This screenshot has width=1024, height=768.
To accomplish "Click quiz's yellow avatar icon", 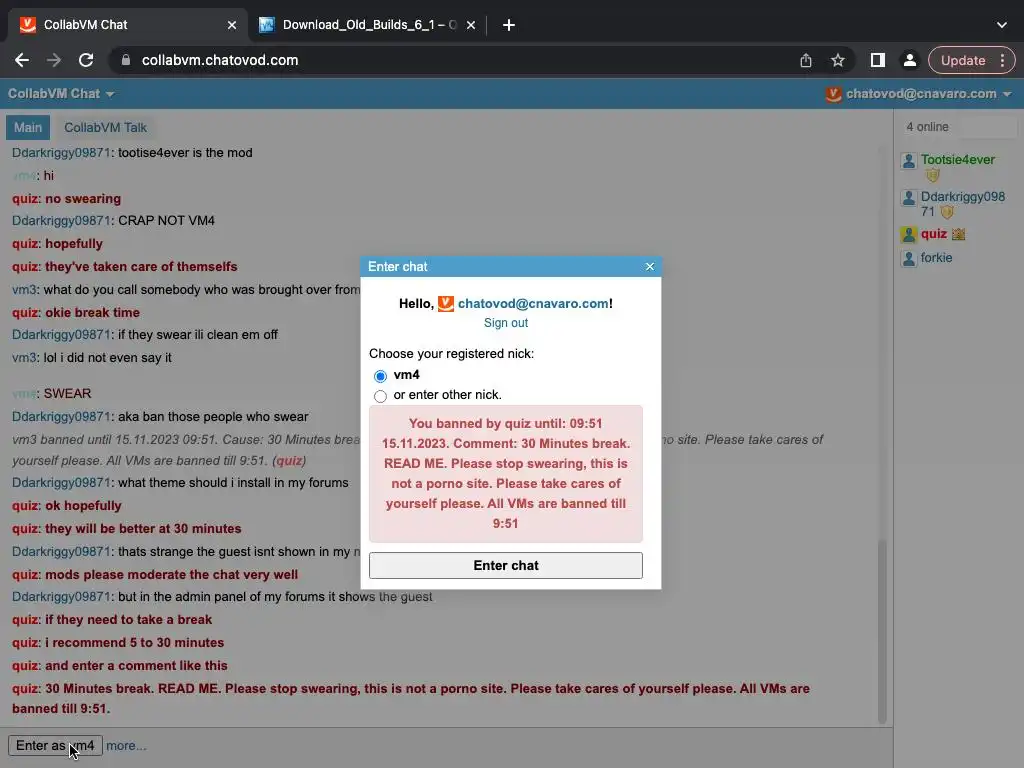I will [908, 234].
